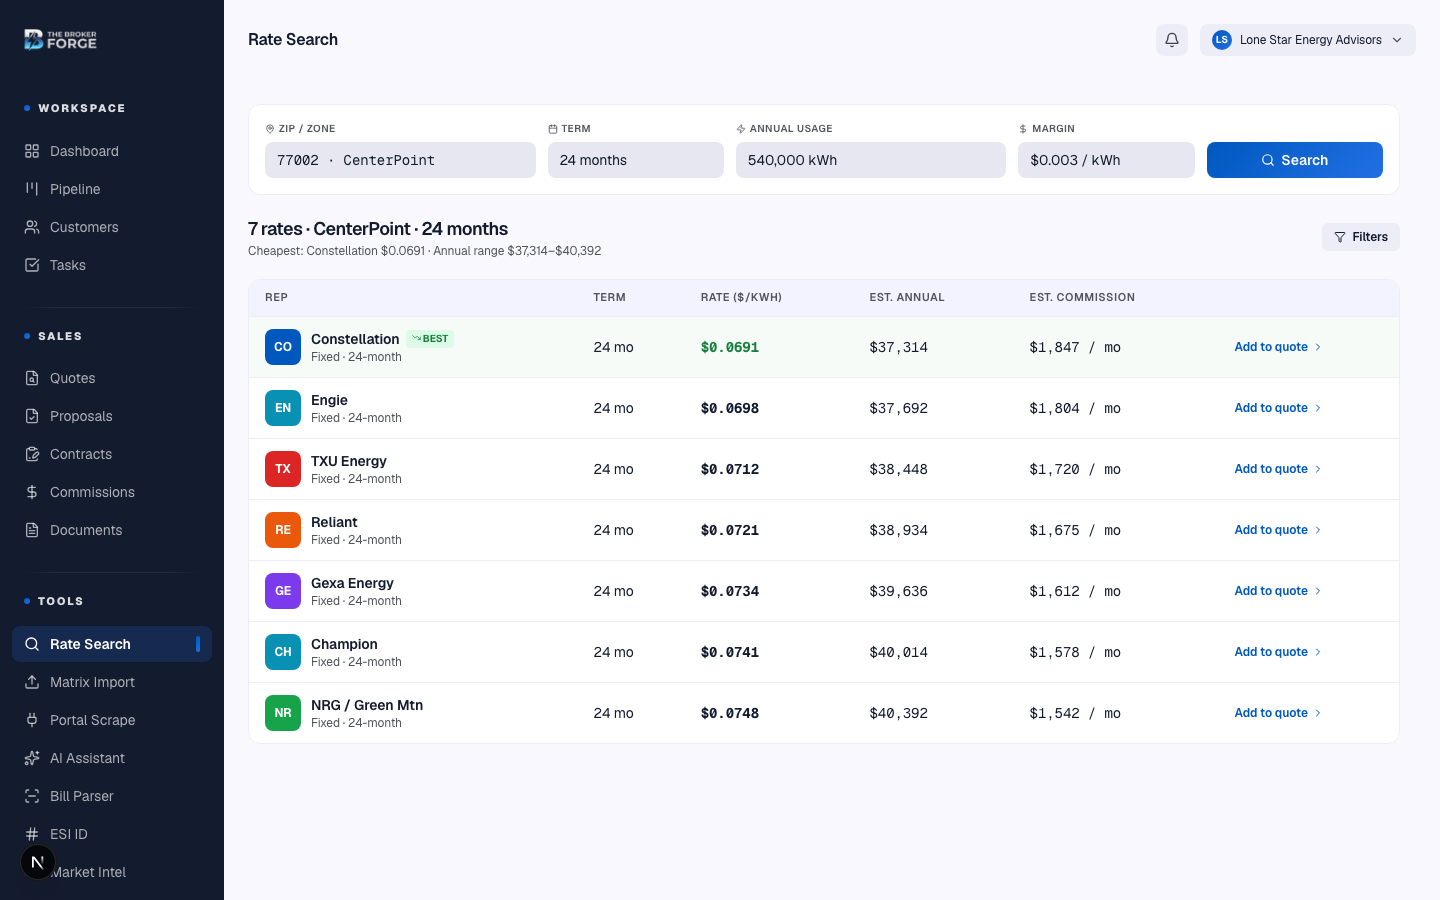Click the Constellation CO avatar
This screenshot has width=1440, height=900.
283,347
